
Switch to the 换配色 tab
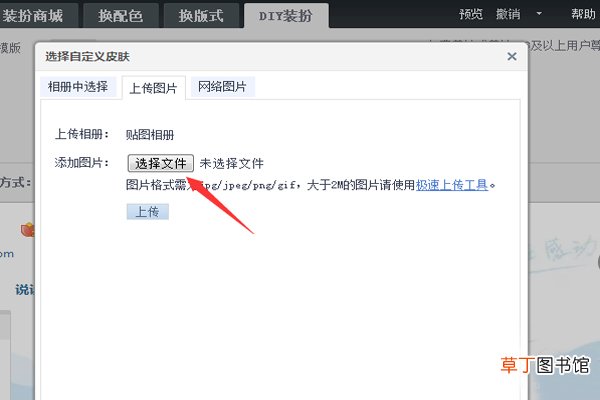tap(121, 16)
